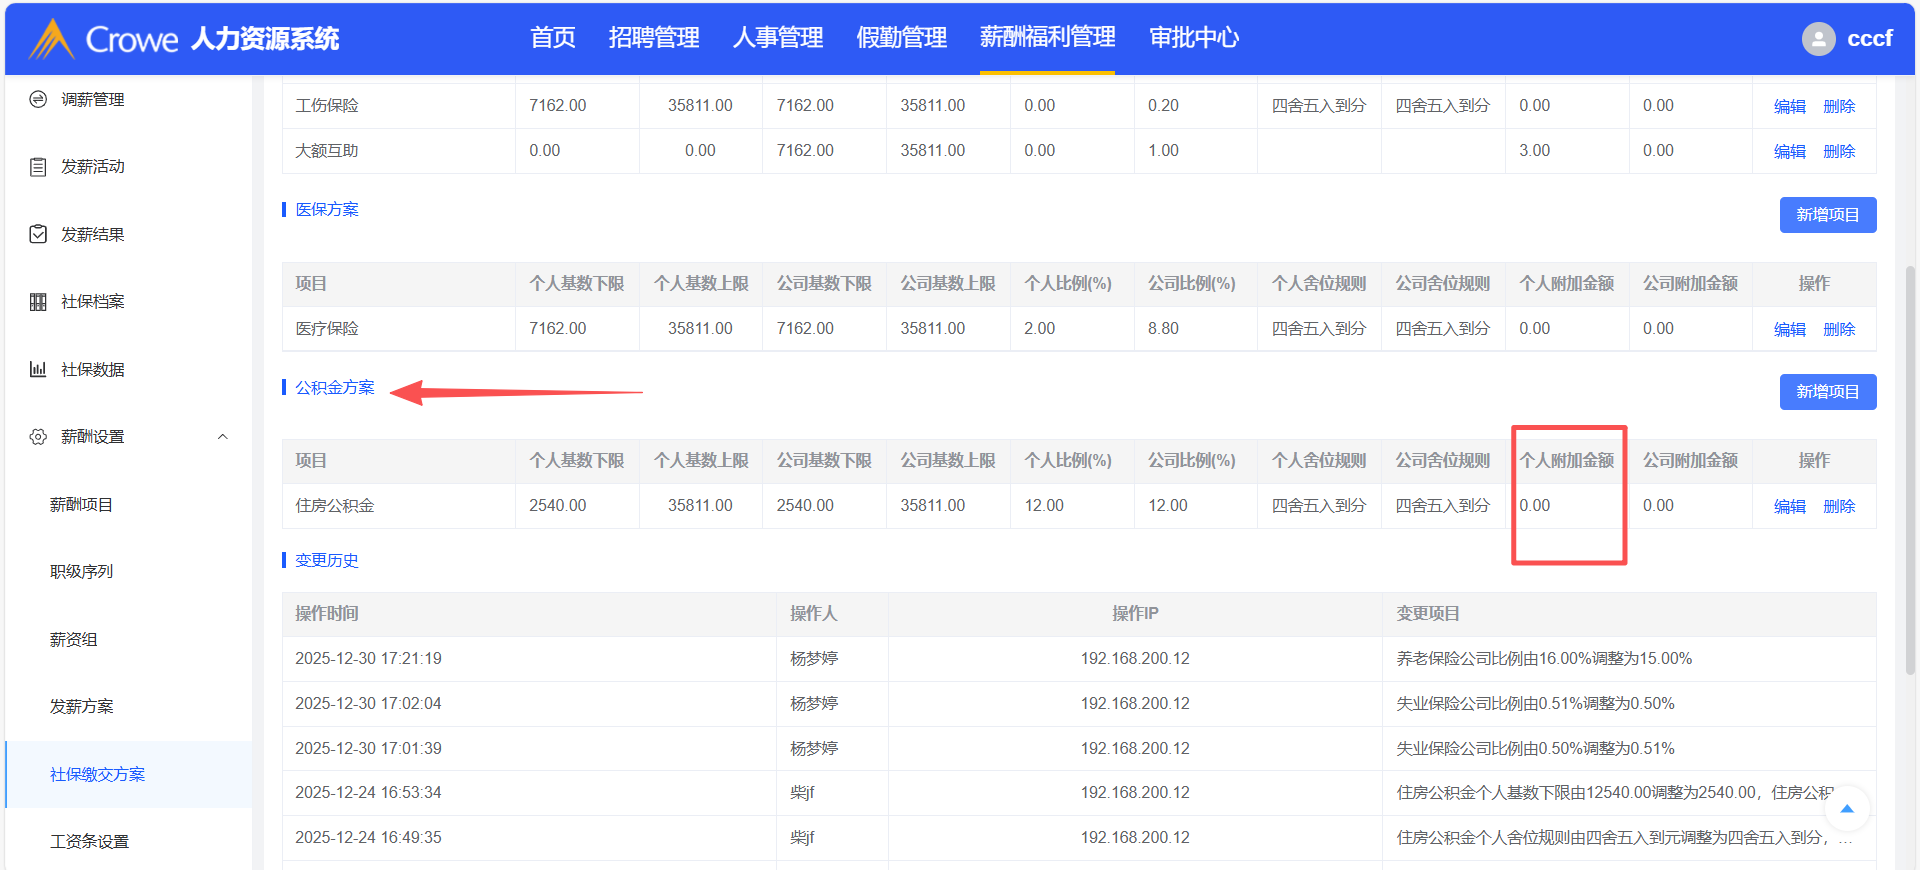Switch to 假勤管理 in top navigation
The image size is (1920, 870).
901,38
